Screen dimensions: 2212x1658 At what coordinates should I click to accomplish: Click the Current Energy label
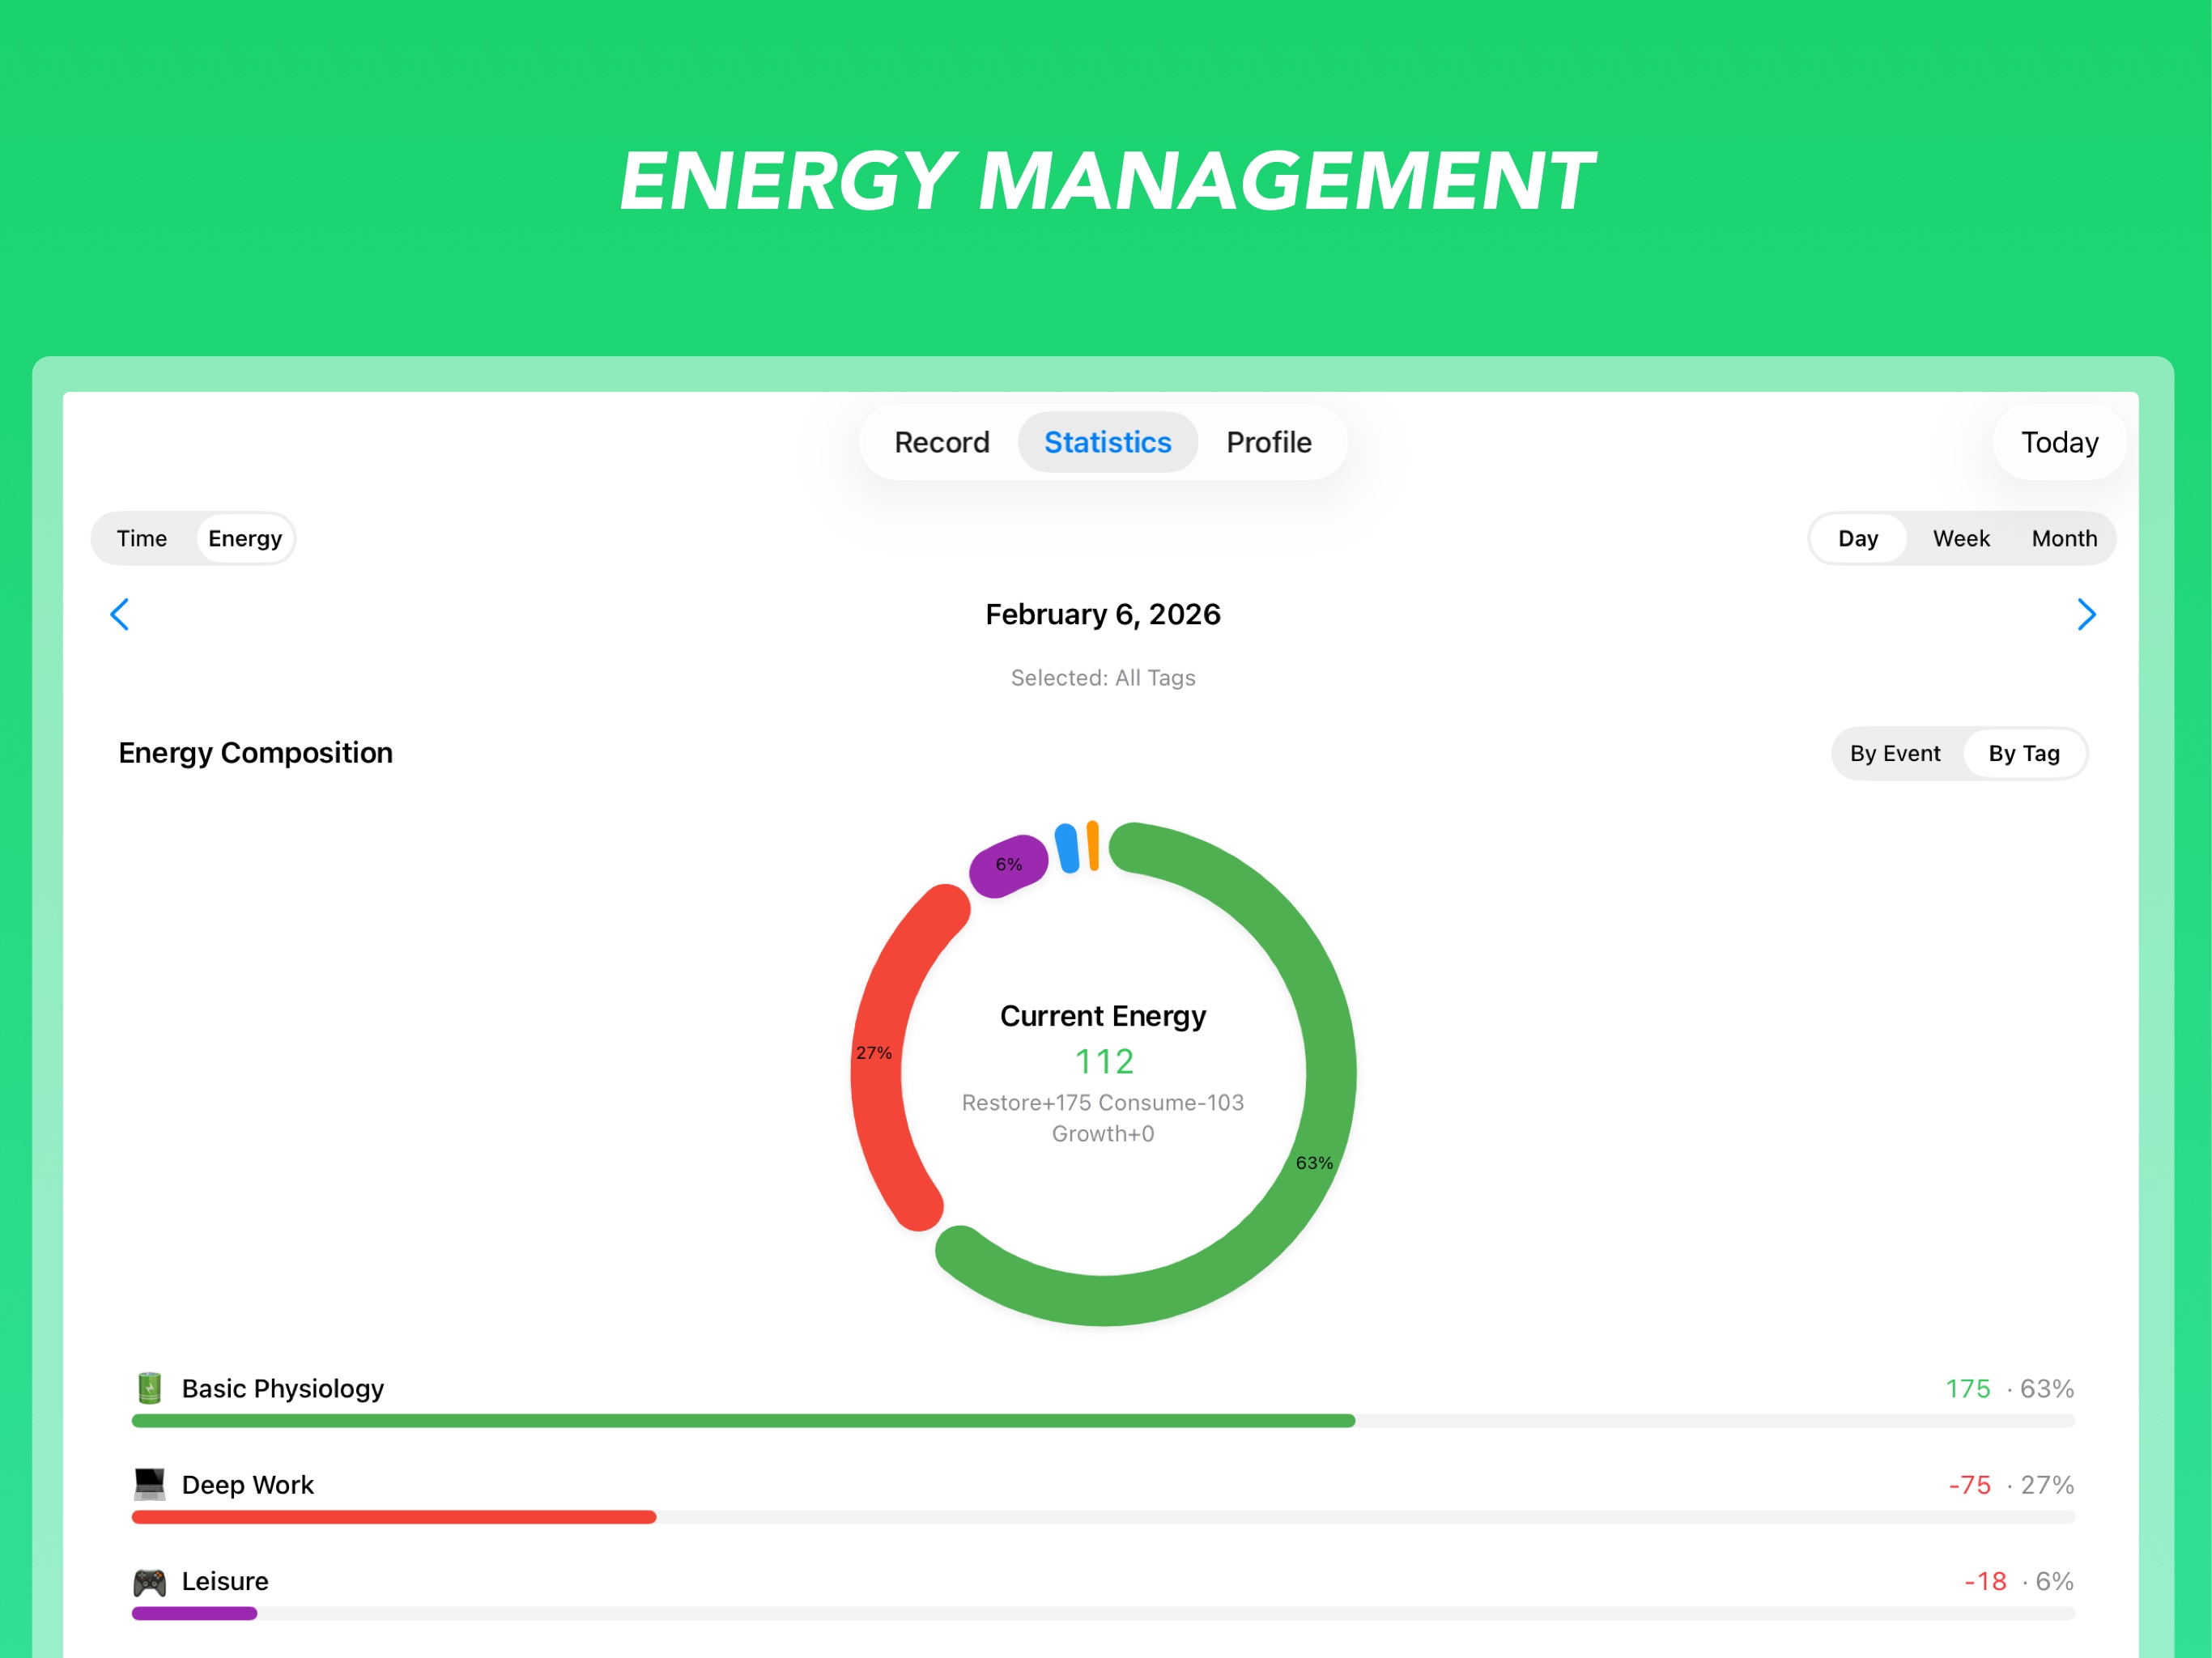[1103, 1016]
